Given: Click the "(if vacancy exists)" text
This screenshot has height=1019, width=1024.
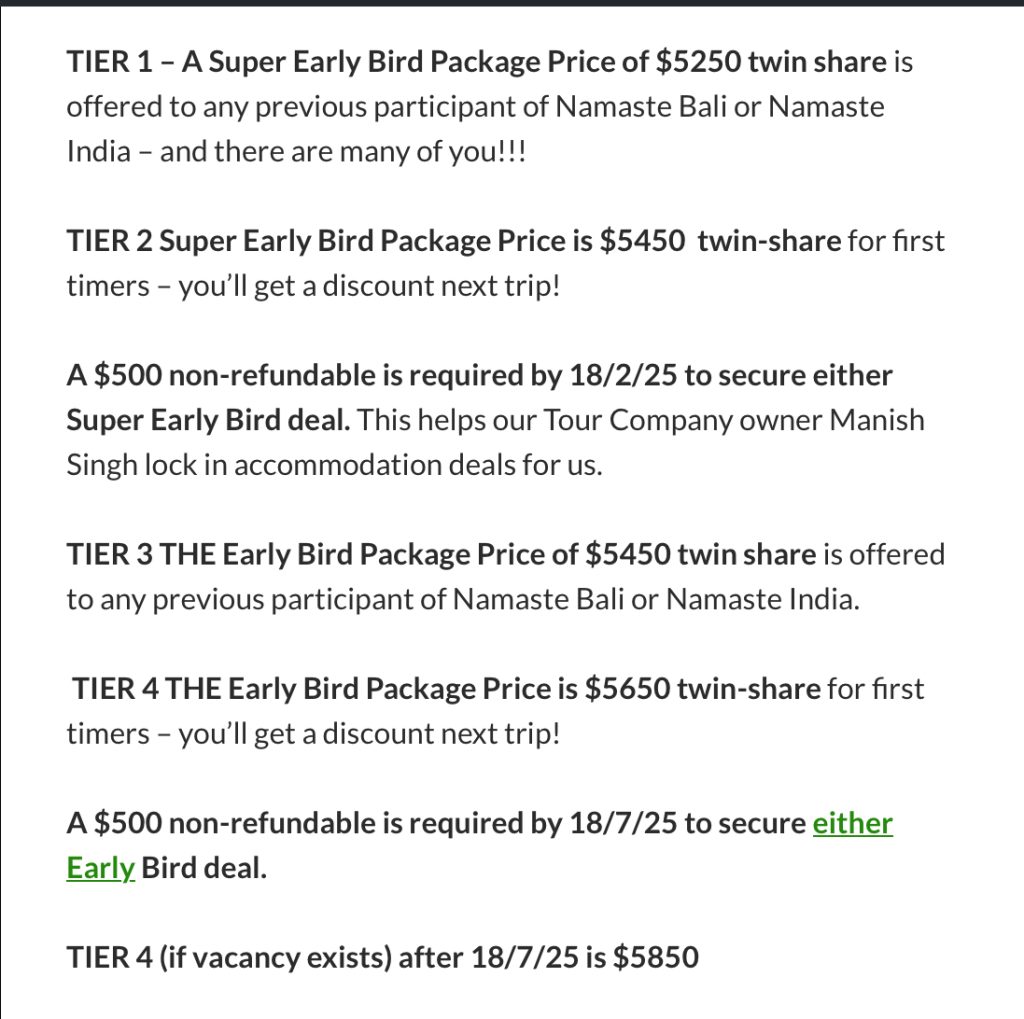Looking at the screenshot, I should [x=275, y=958].
